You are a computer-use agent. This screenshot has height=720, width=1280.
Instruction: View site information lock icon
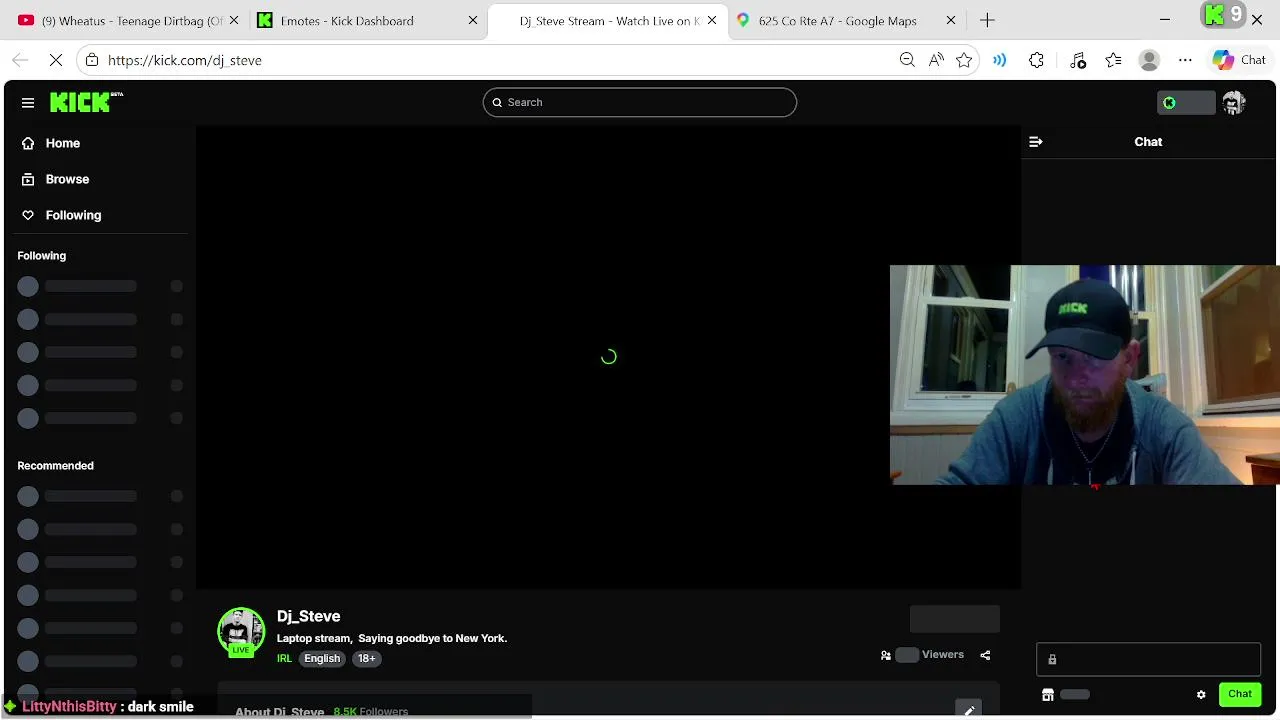coord(92,60)
